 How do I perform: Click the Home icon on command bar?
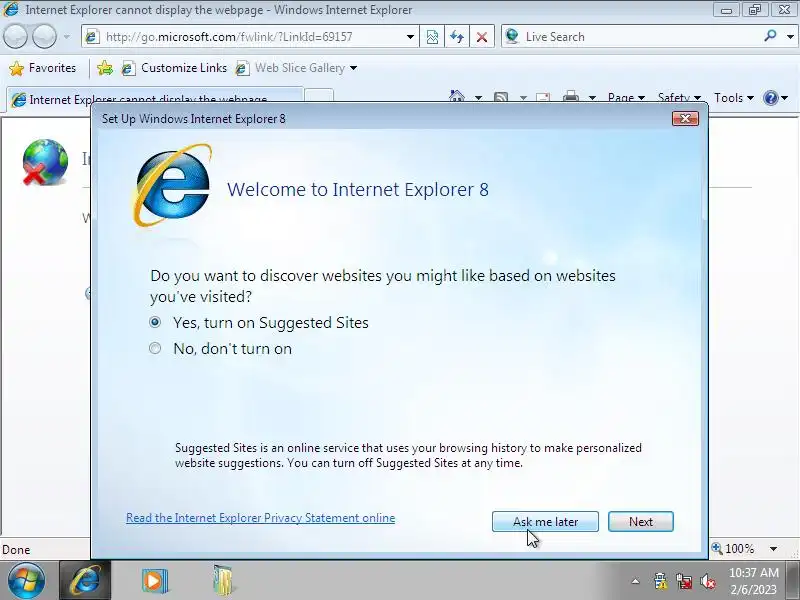[x=457, y=96]
